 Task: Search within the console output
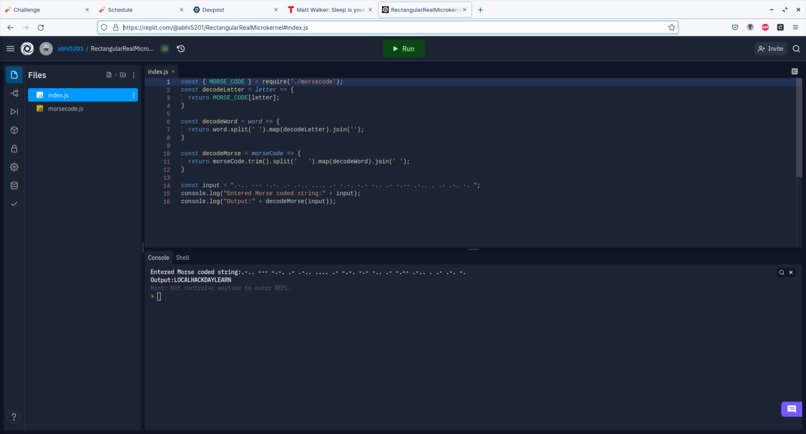tap(781, 273)
